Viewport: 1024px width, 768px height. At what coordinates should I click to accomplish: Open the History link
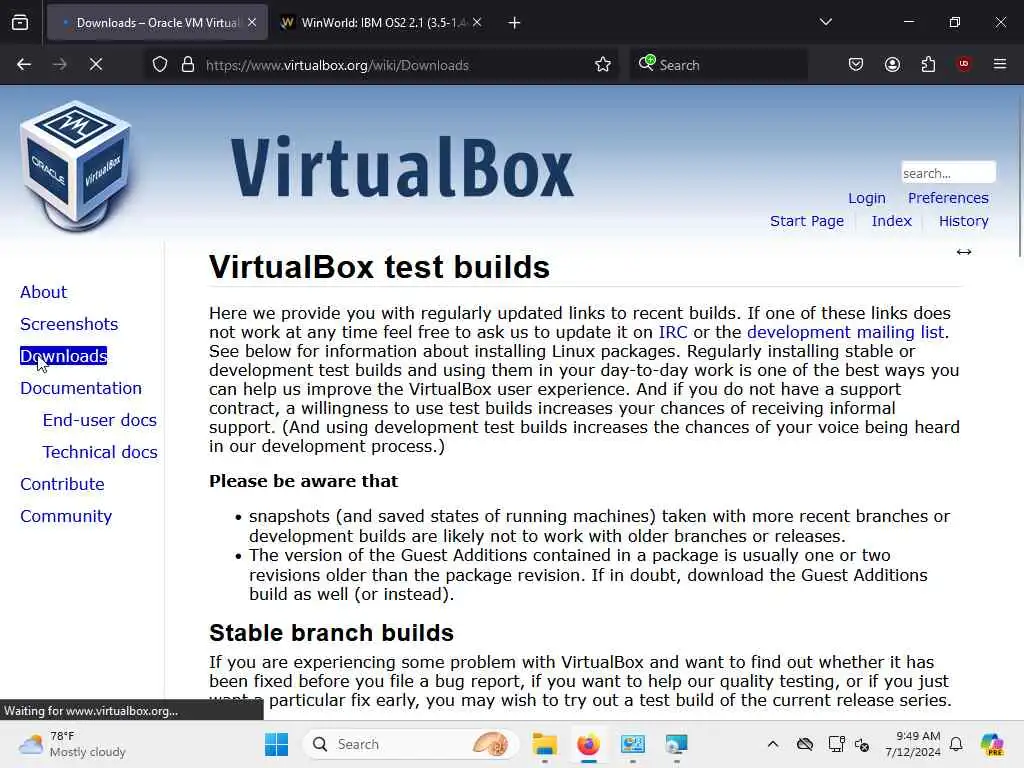pyautogui.click(x=963, y=221)
